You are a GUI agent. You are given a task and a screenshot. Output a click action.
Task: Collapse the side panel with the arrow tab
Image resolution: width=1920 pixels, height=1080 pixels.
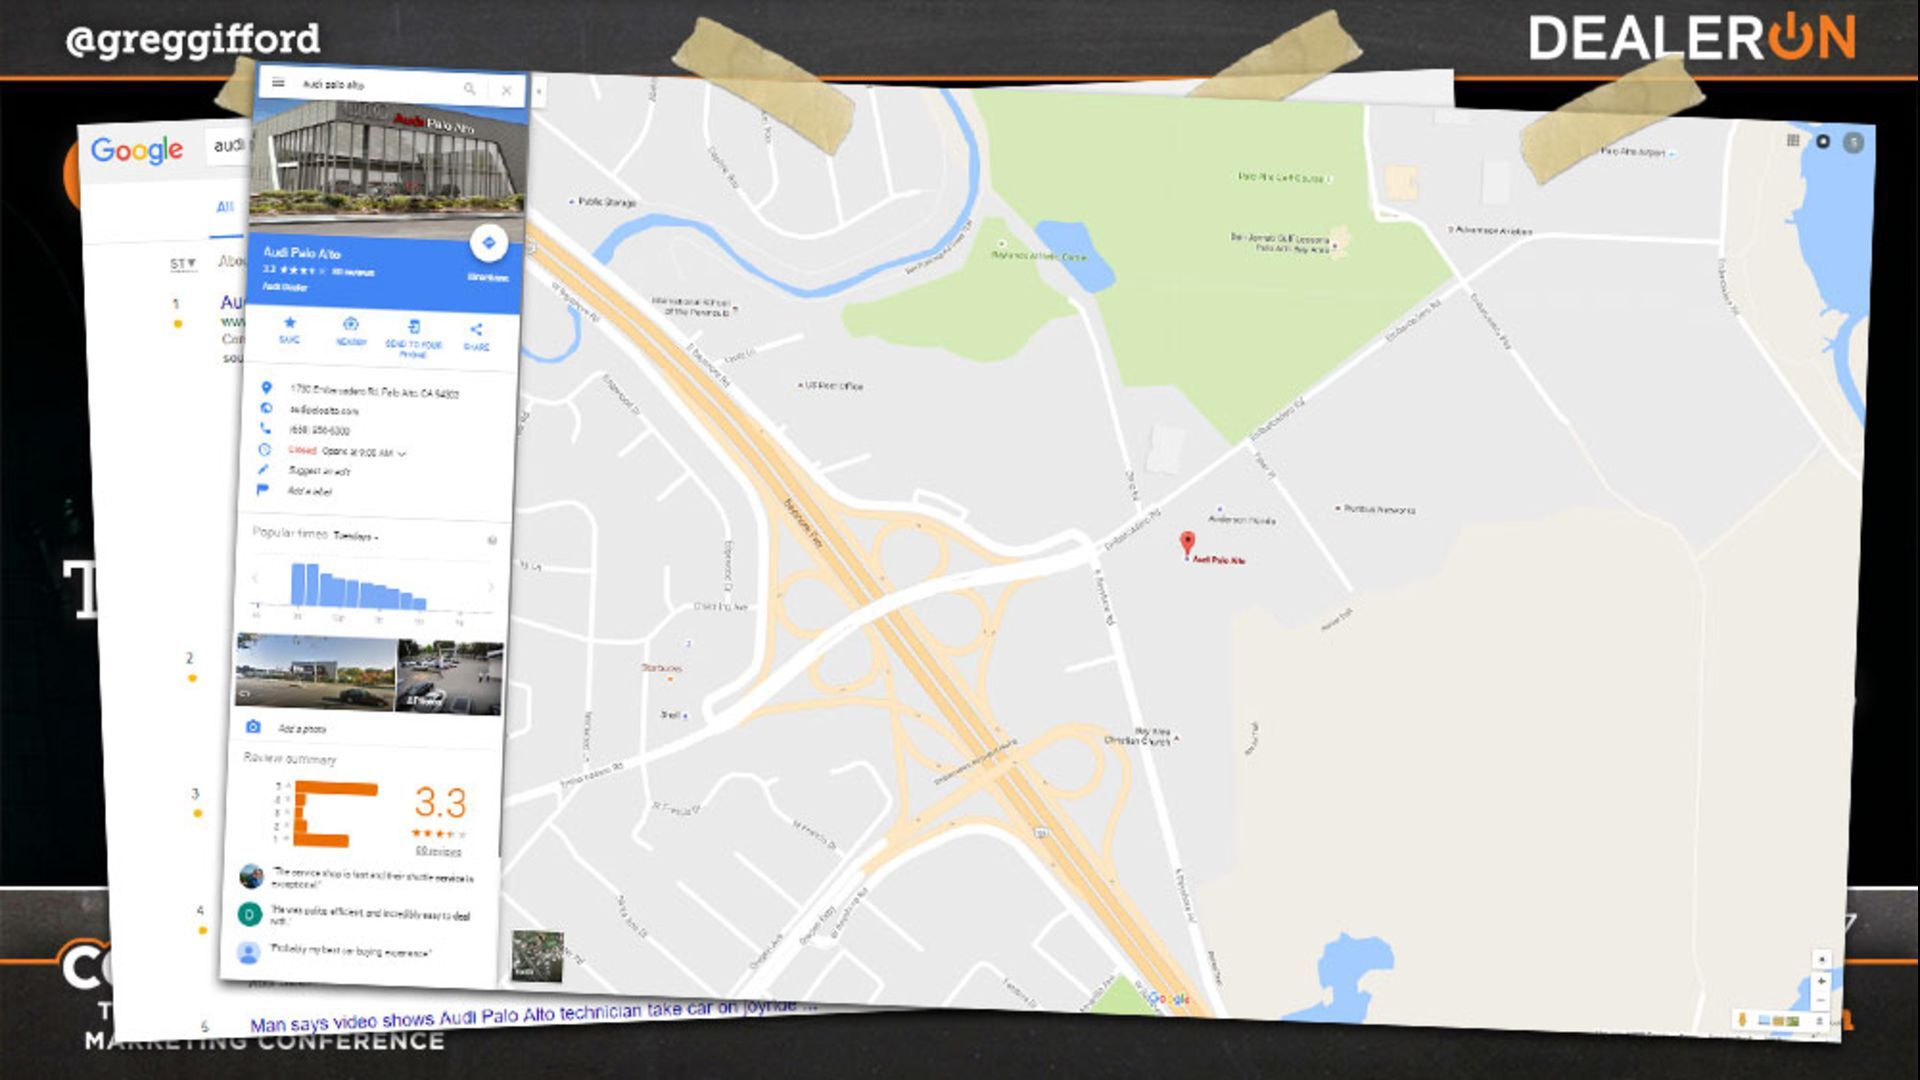click(x=538, y=92)
